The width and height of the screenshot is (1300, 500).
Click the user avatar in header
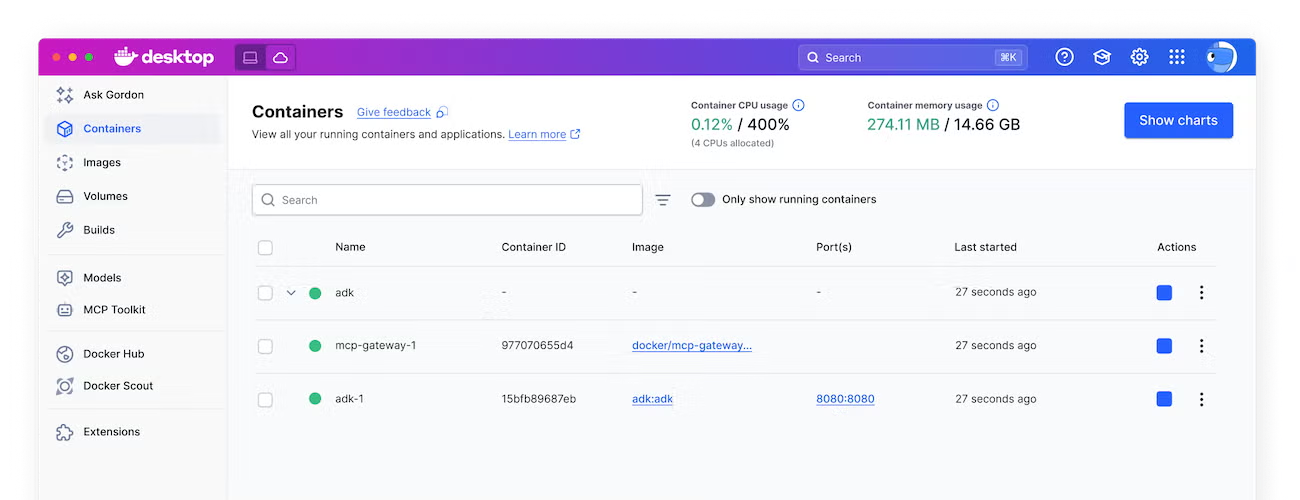(x=1221, y=57)
